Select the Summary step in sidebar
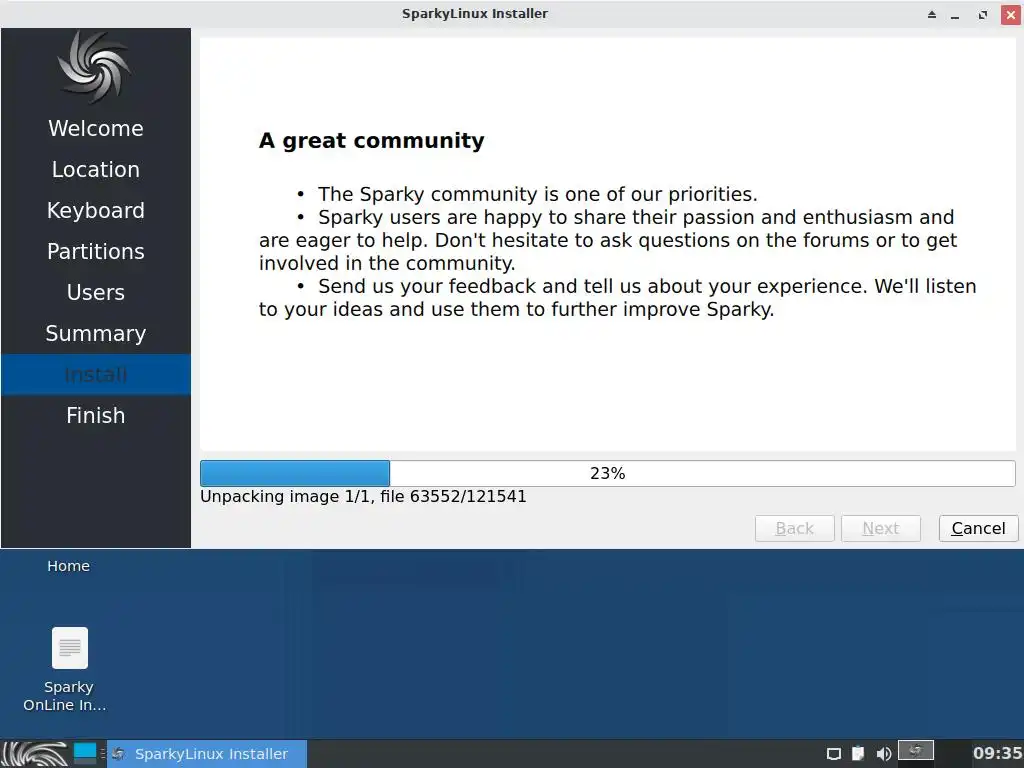The height and width of the screenshot is (768, 1024). pyautogui.click(x=96, y=334)
